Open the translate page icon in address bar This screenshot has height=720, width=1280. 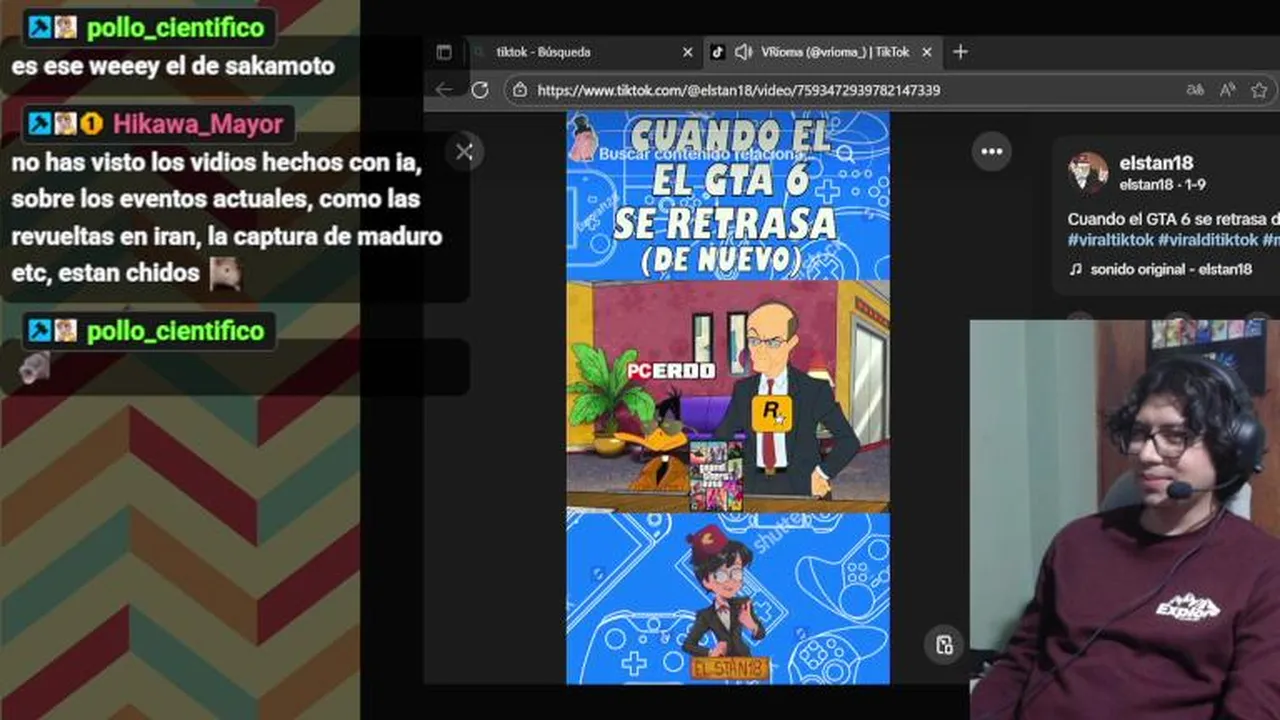tap(1195, 90)
